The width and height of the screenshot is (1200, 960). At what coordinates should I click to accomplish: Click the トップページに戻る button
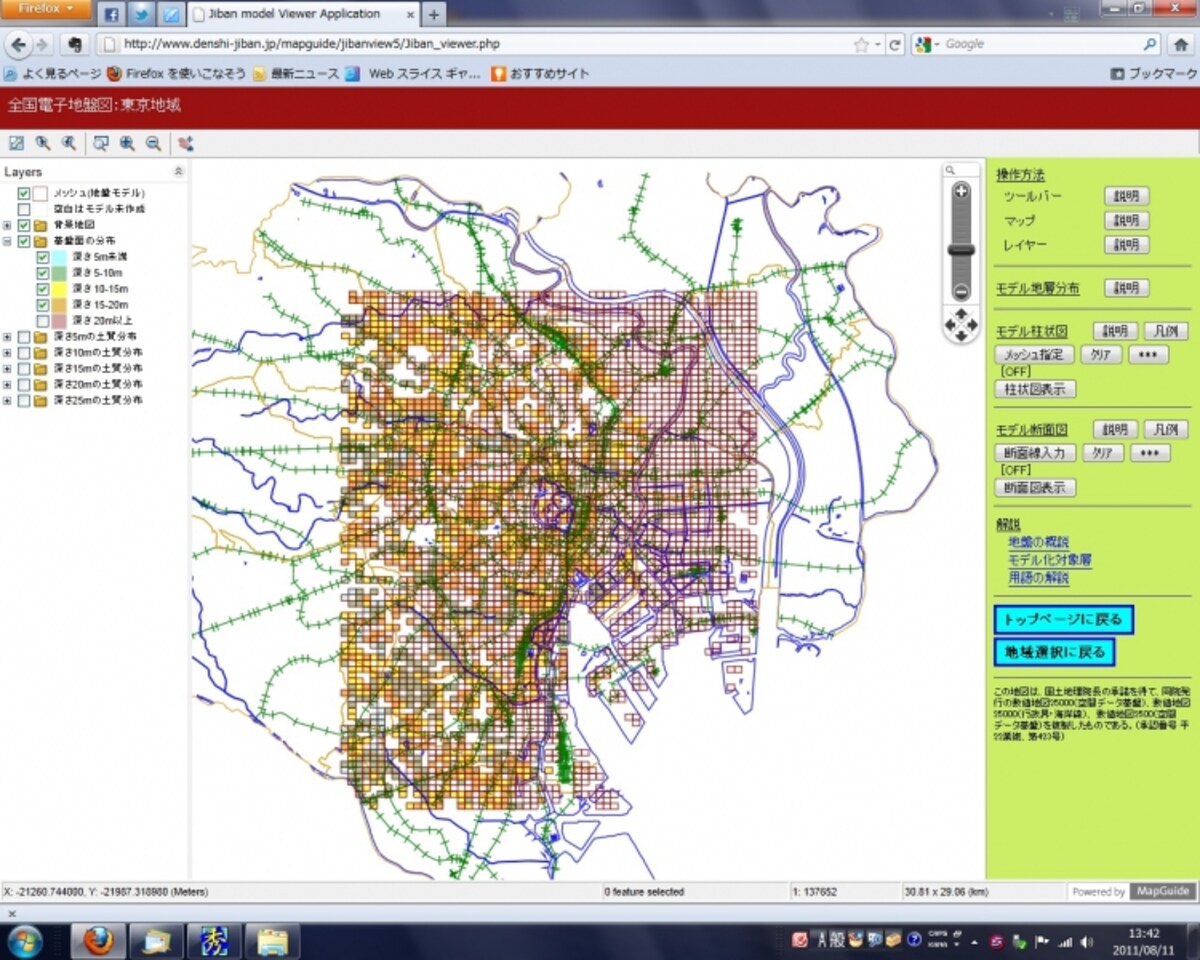tap(1064, 619)
